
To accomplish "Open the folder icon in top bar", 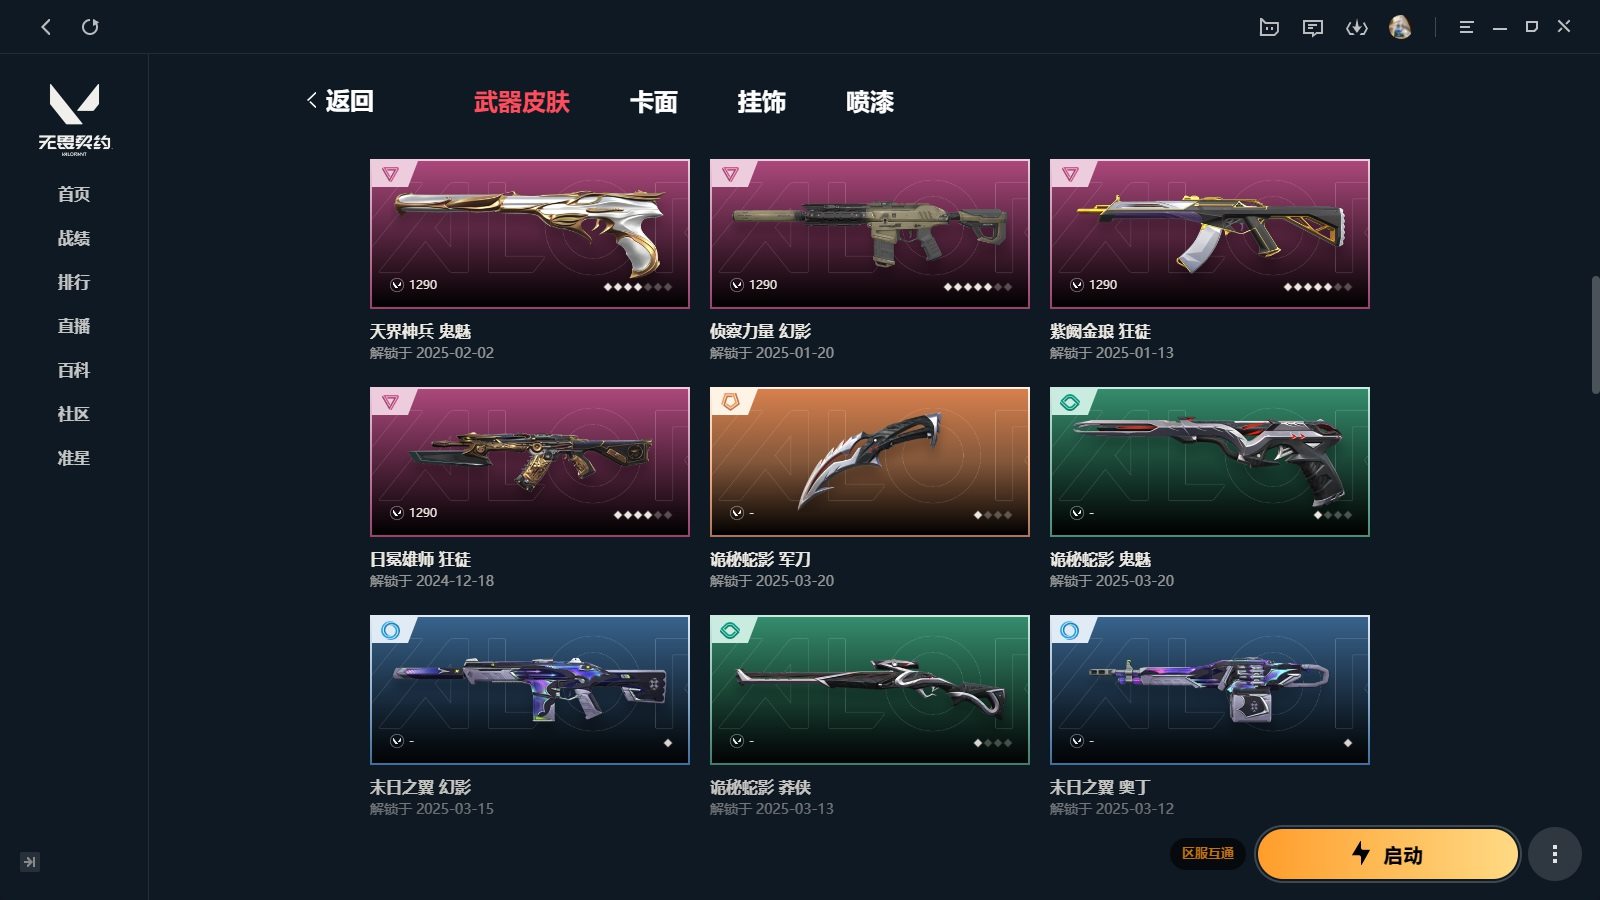I will 1269,28.
